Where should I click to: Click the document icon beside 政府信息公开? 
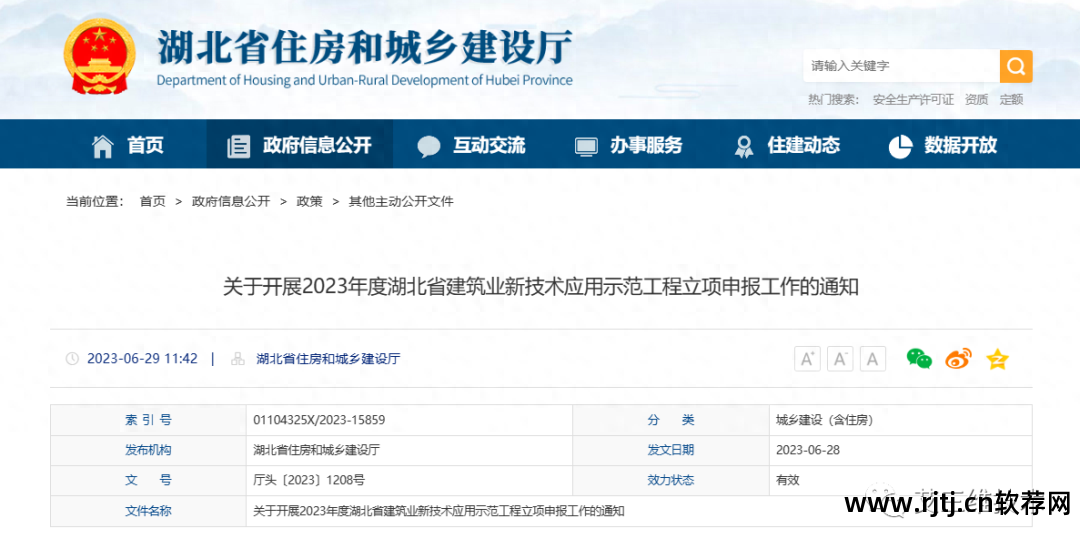pyautogui.click(x=238, y=146)
